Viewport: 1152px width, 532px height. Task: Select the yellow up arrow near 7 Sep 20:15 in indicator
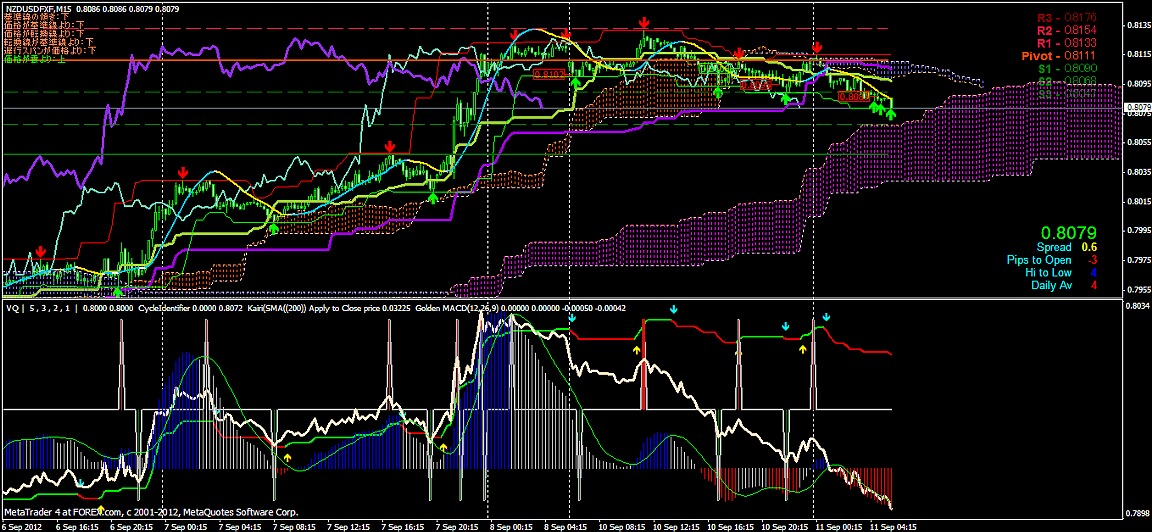(x=444, y=446)
